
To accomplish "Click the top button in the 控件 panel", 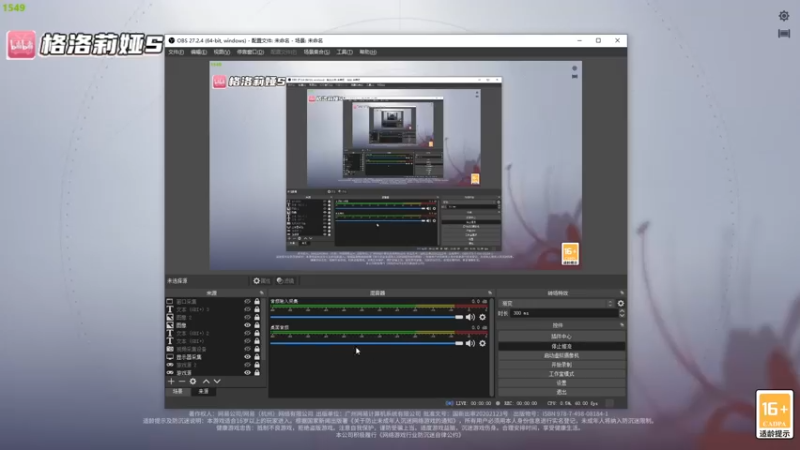I will pos(561,336).
